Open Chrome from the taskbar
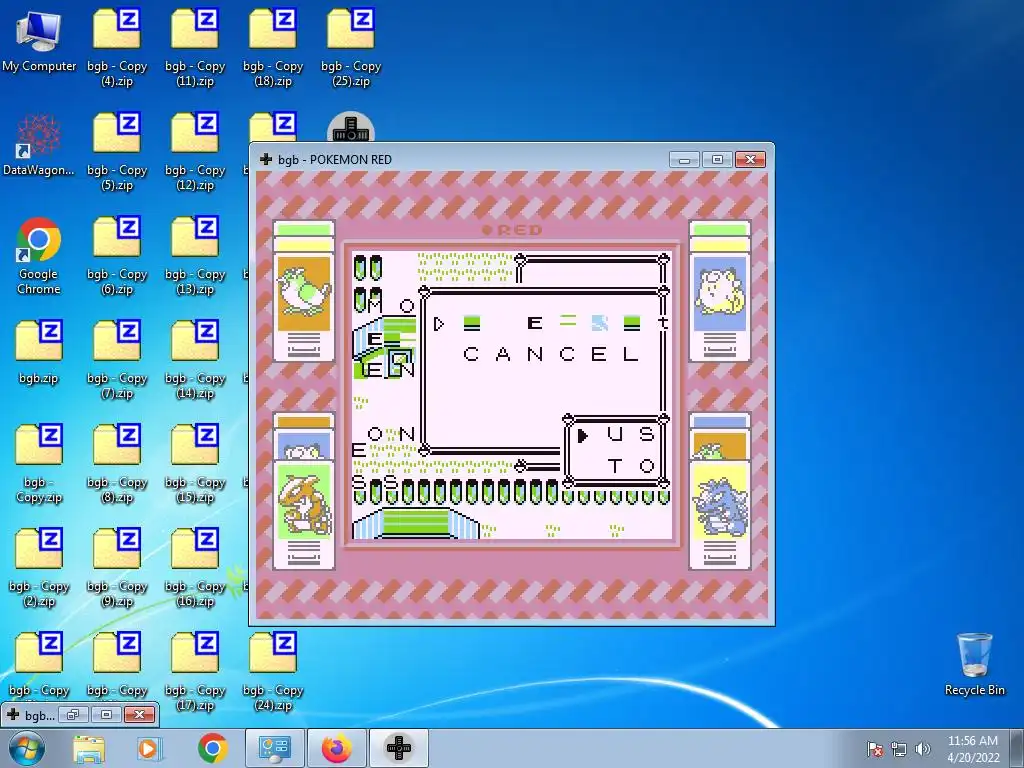1024x768 pixels. pos(212,748)
